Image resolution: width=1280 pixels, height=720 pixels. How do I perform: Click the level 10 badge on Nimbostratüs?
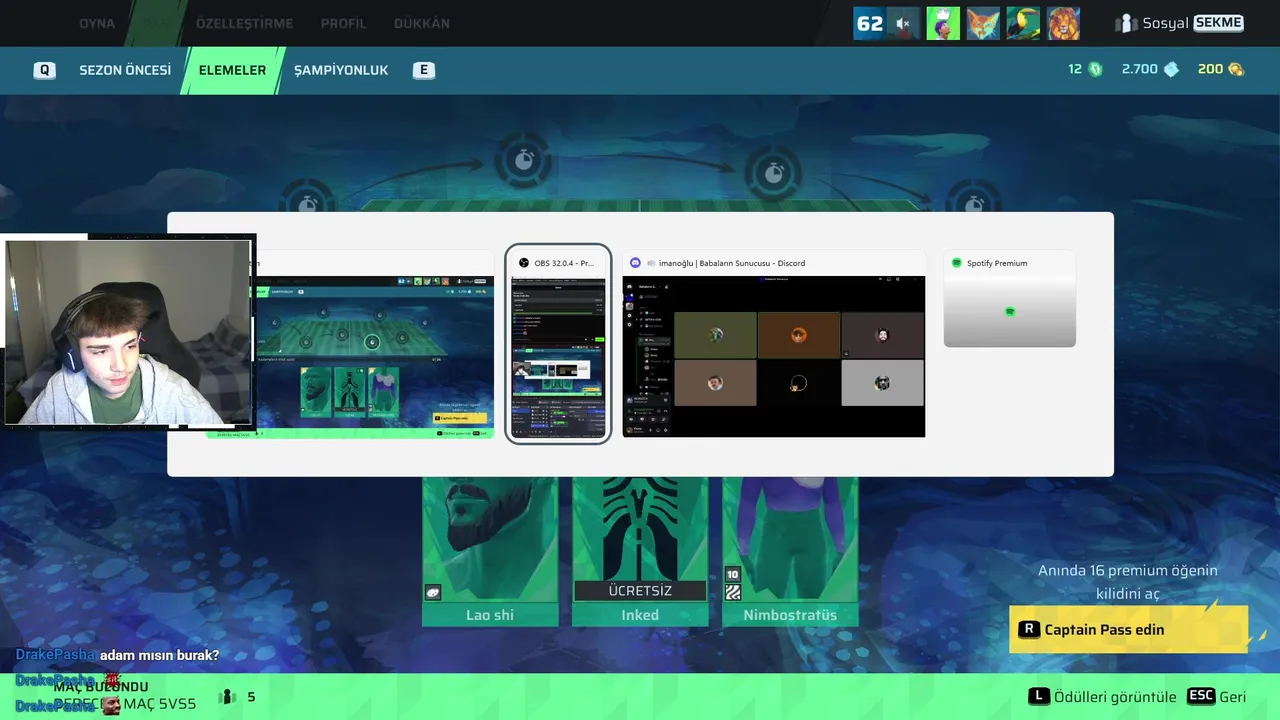[732, 574]
